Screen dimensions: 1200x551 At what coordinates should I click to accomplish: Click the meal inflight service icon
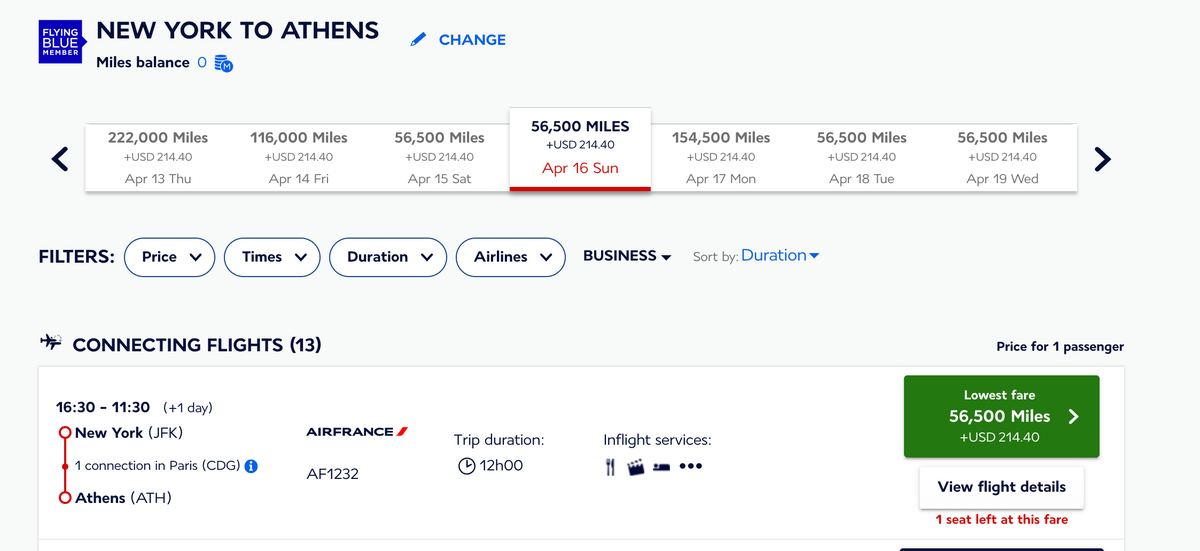(610, 467)
